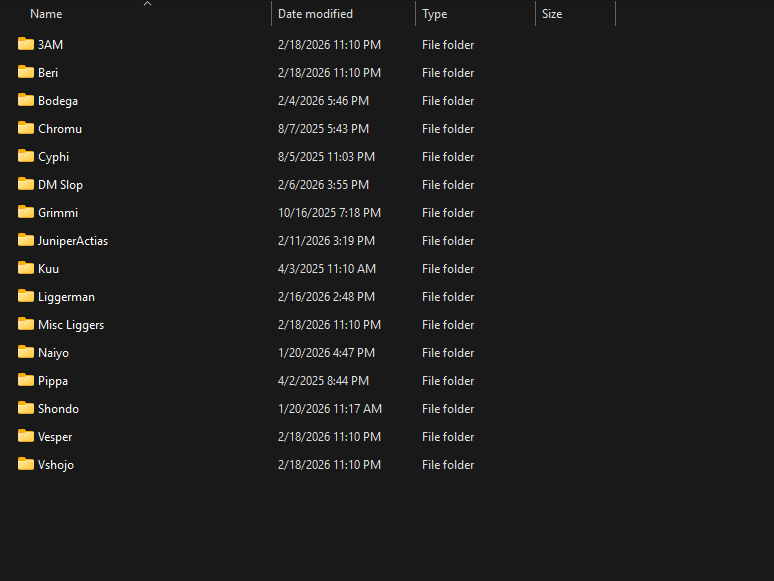Click File folder type in Vesper row

(x=448, y=437)
